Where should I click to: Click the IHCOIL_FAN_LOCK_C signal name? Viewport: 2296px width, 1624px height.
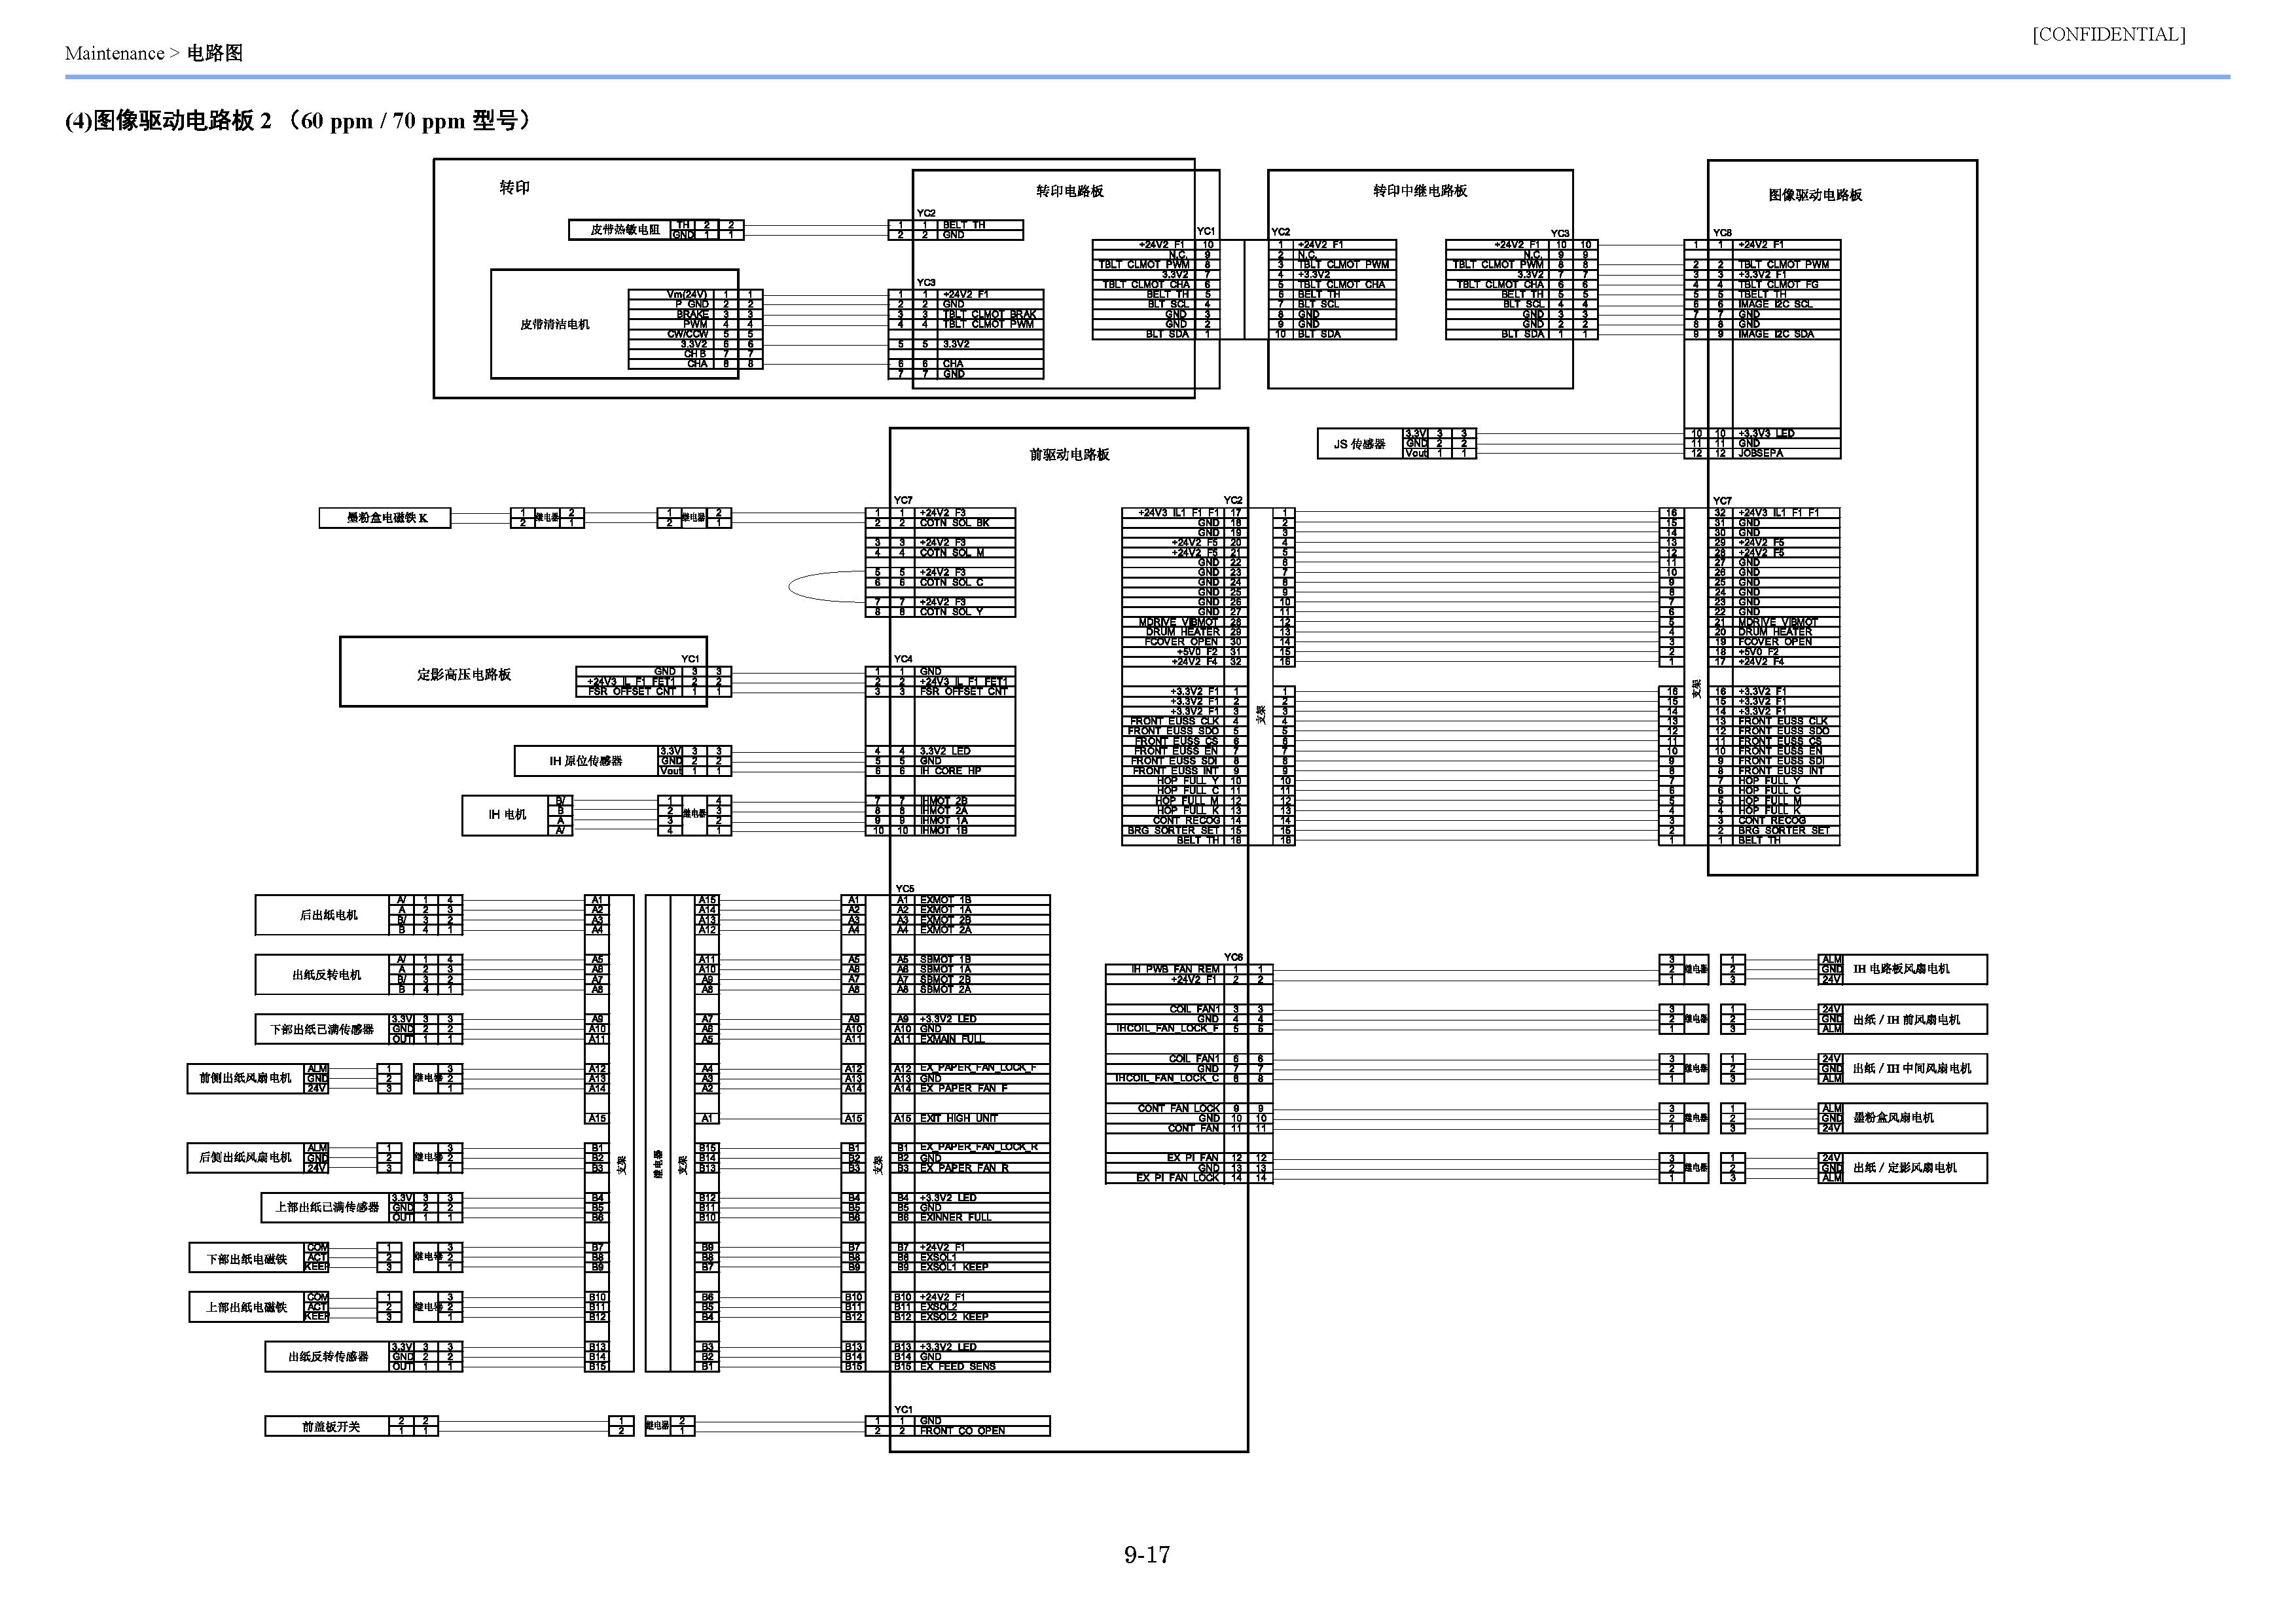click(x=1168, y=1079)
